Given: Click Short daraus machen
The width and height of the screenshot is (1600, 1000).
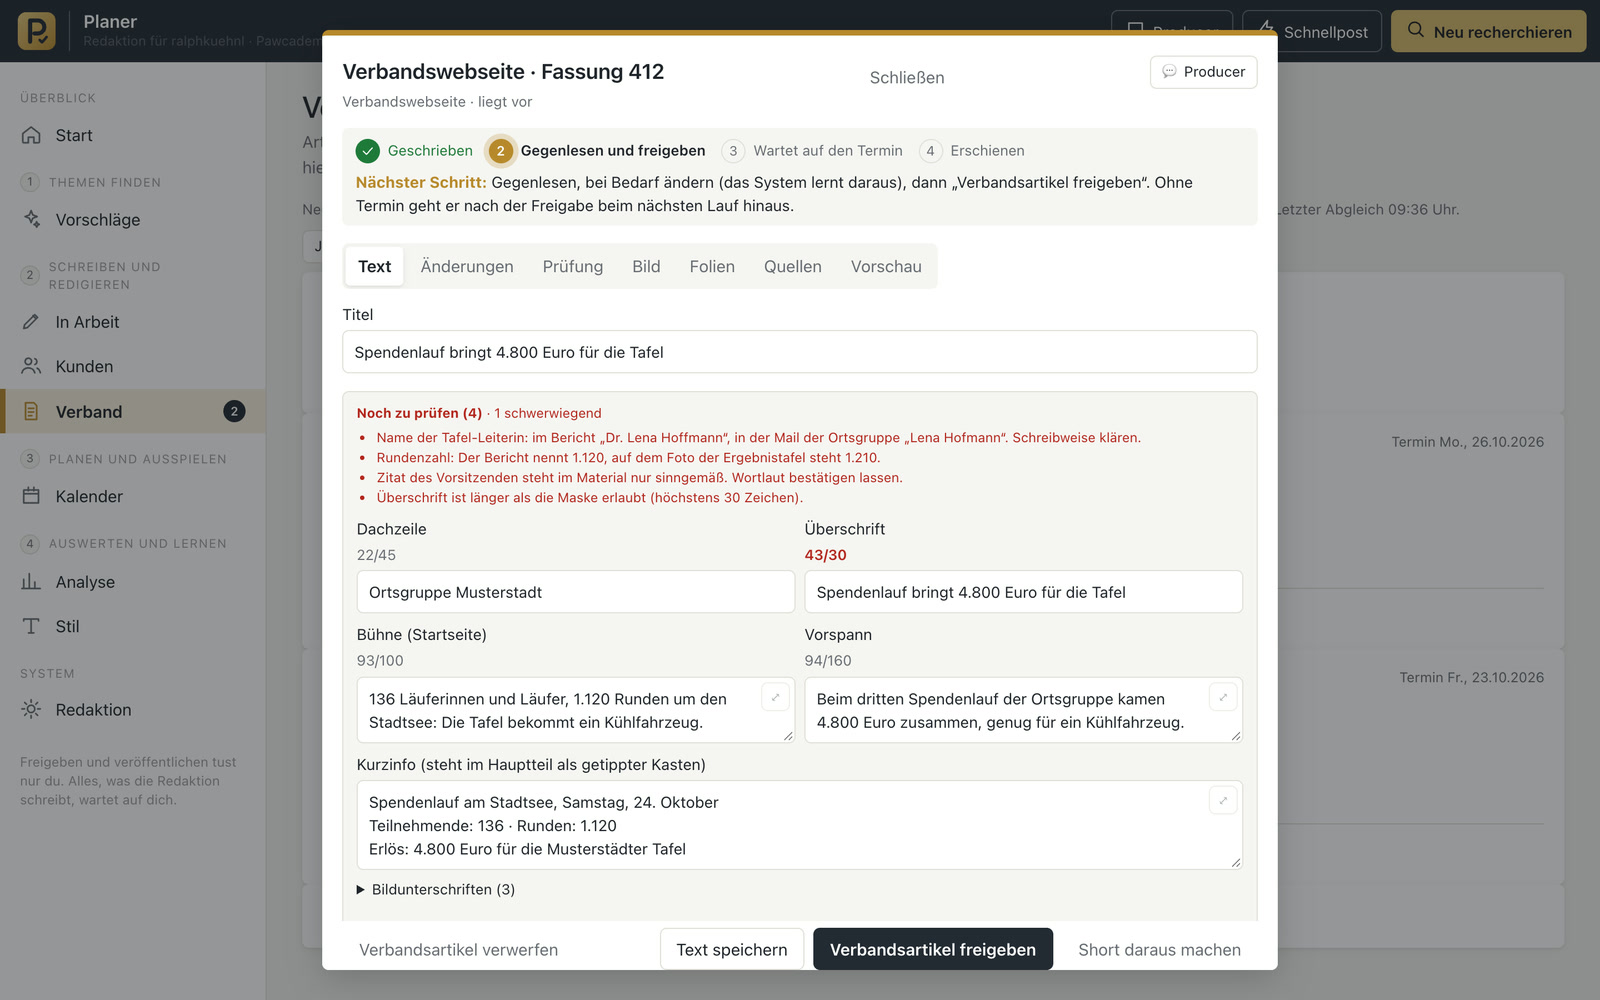Looking at the screenshot, I should coord(1159,949).
